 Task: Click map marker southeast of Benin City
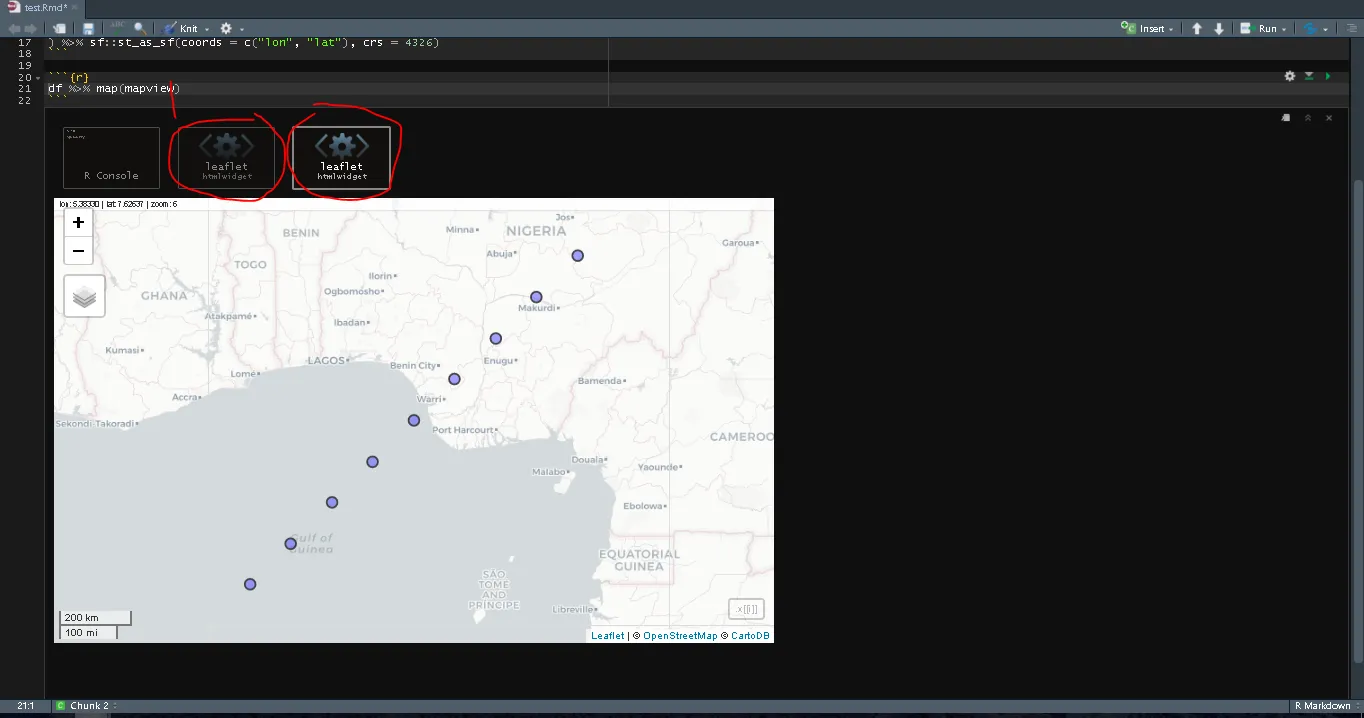pos(454,379)
